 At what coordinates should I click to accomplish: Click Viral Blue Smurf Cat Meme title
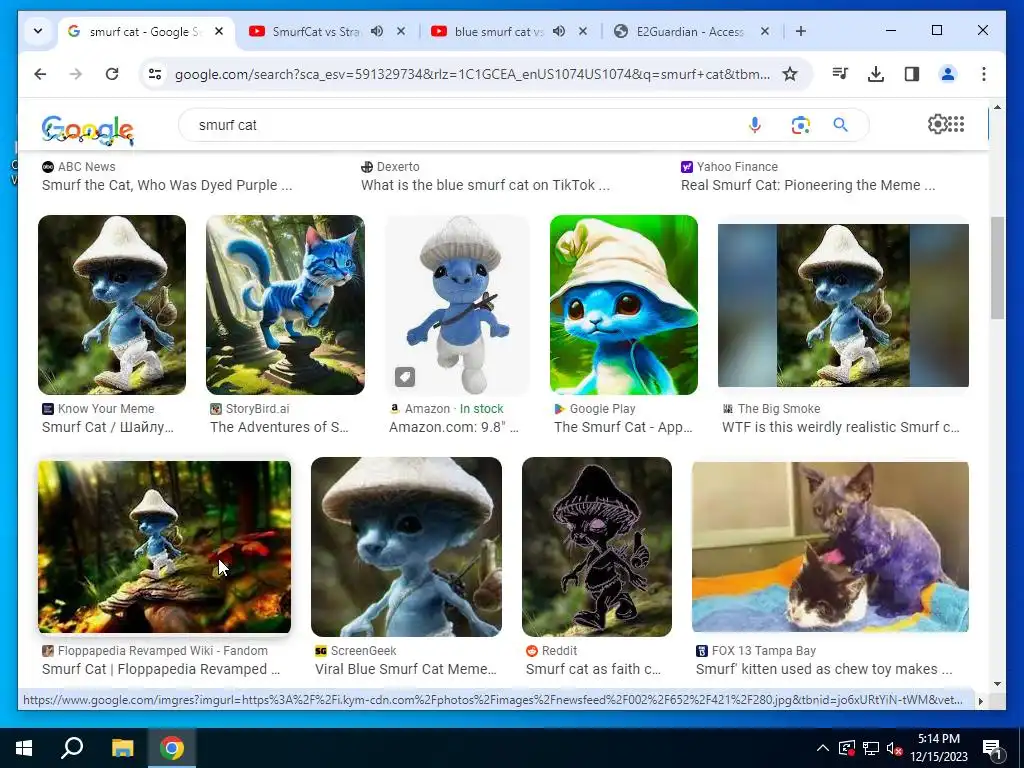click(x=406, y=669)
